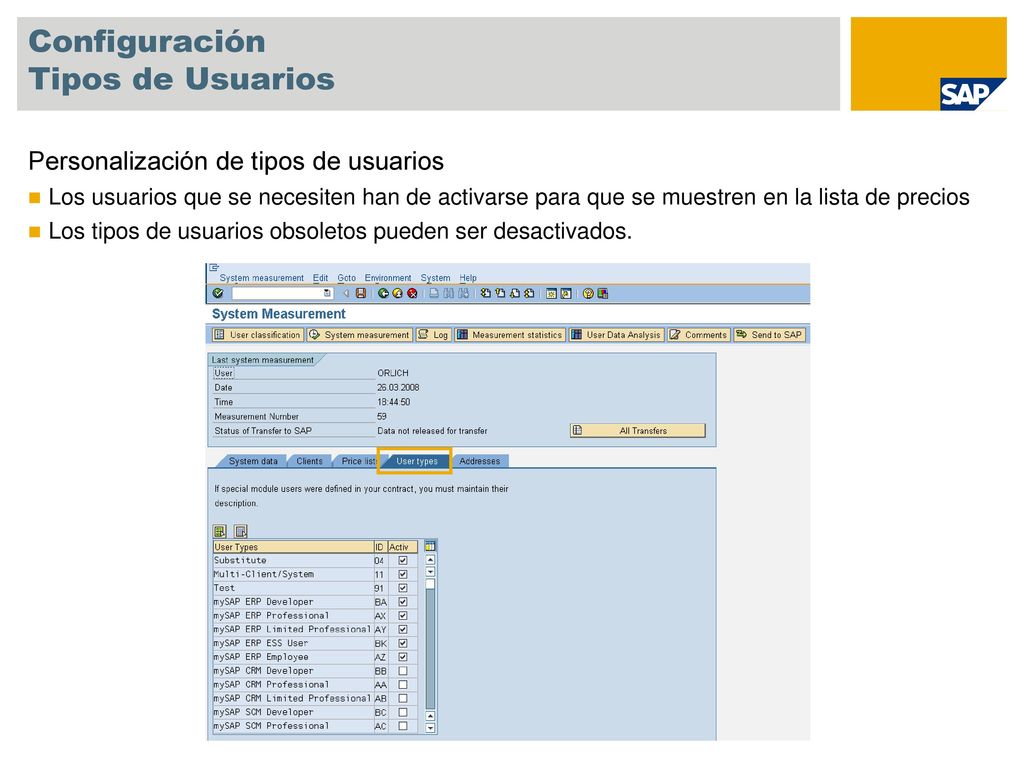Click the green Enter checkmark icon
The width and height of the screenshot is (1024, 768).
coord(218,294)
